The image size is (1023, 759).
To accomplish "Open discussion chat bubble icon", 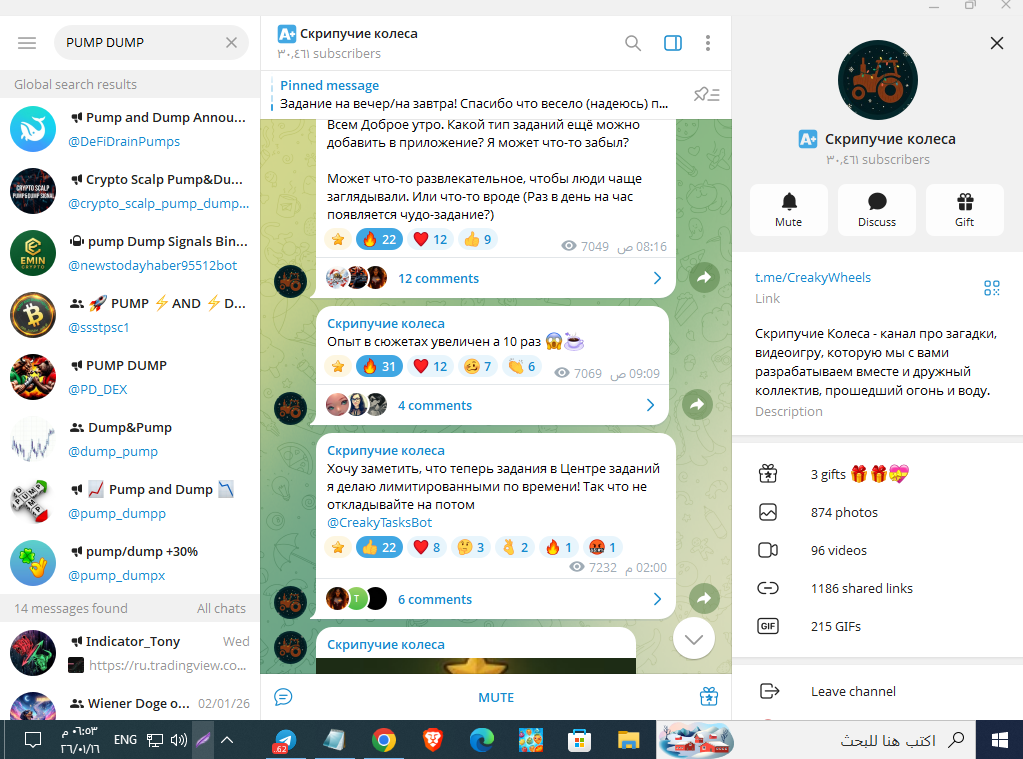I will [283, 697].
